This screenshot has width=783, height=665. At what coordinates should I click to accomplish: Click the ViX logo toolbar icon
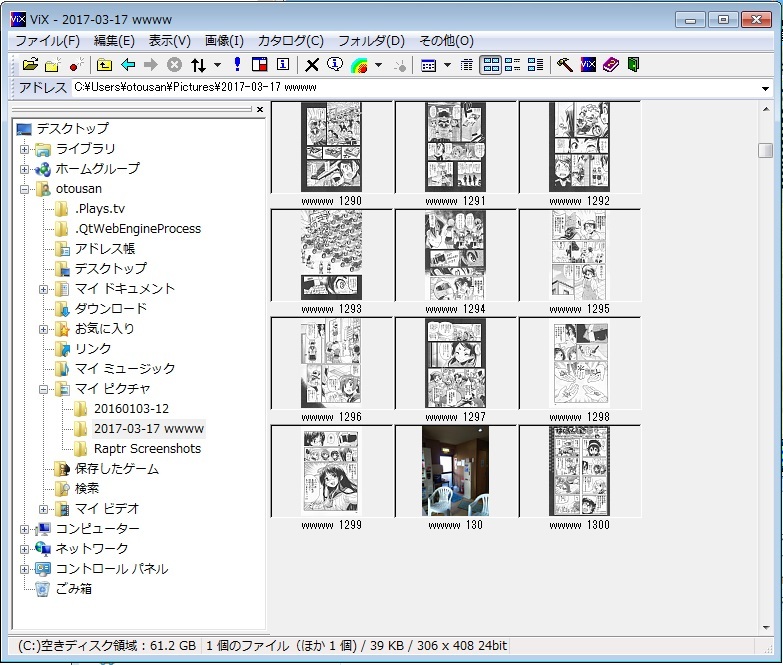pos(588,65)
